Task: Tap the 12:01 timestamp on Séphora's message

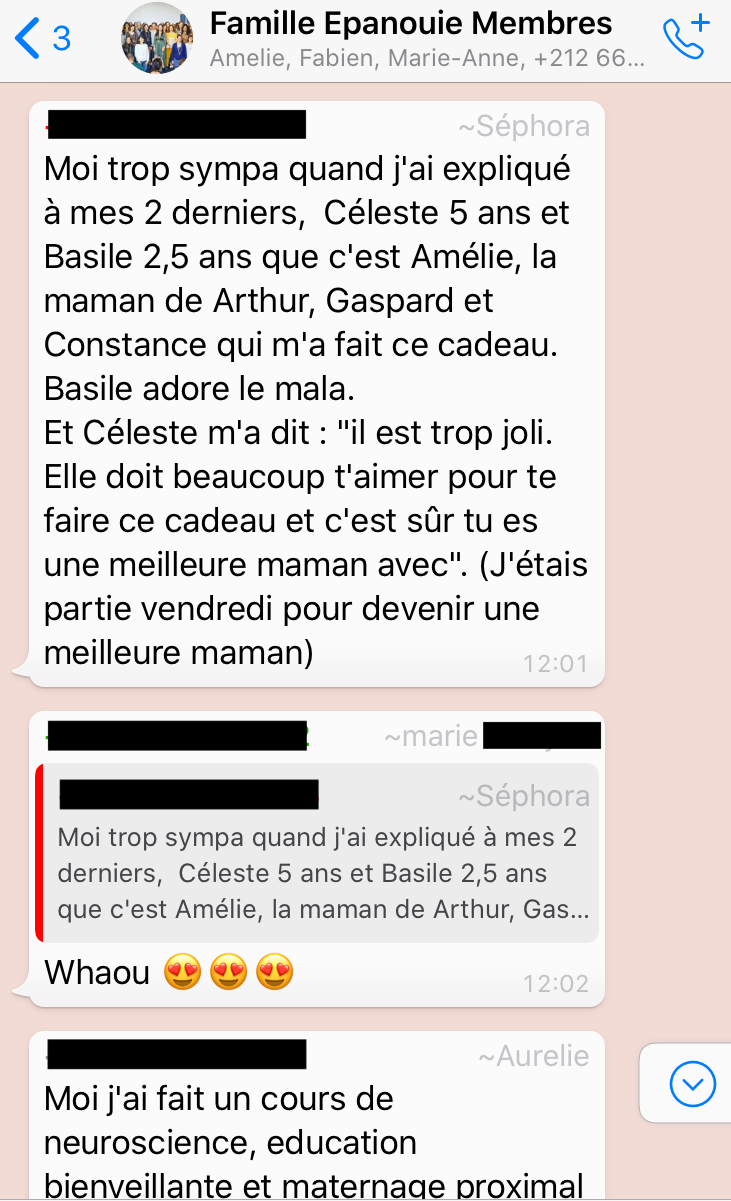Action: pyautogui.click(x=555, y=663)
